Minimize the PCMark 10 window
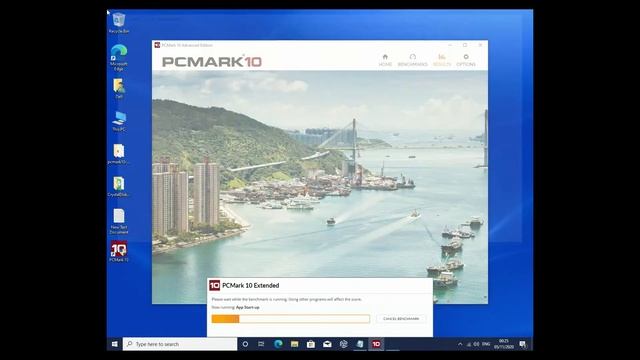Screen dimensions: 640x360 coord(450,45)
